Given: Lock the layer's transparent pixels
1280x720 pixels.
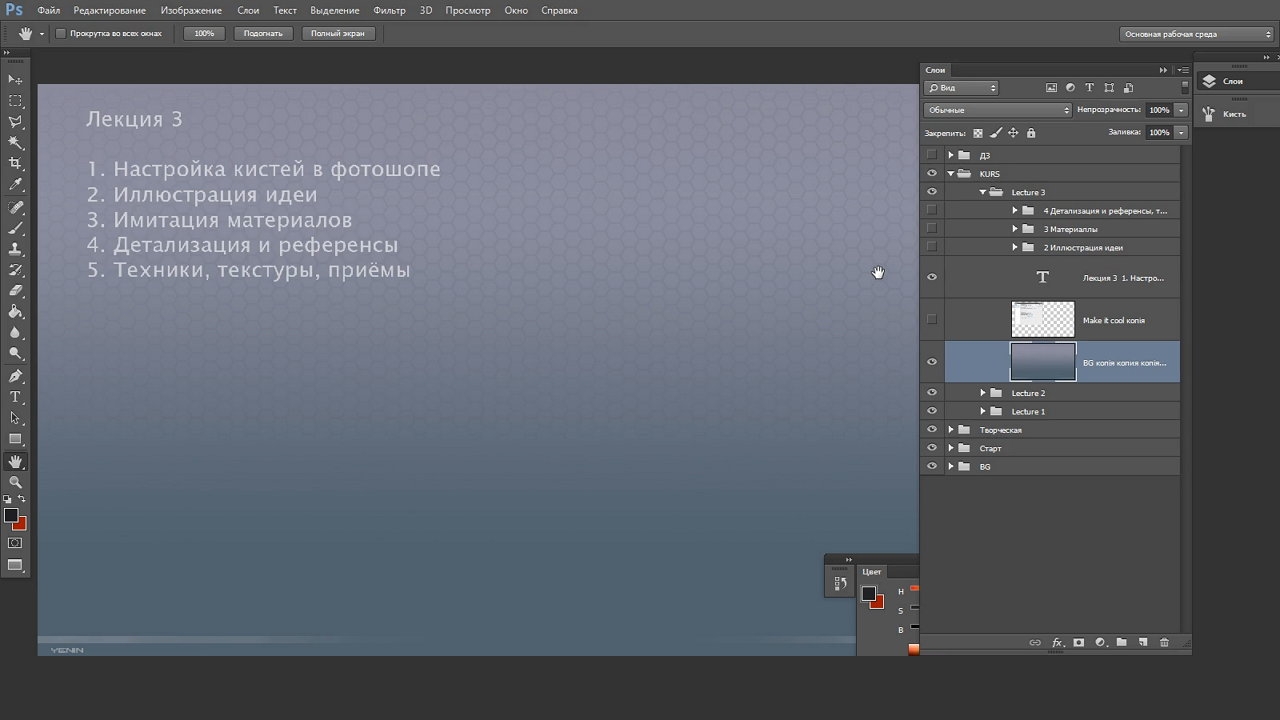Looking at the screenshot, I should coord(978,133).
